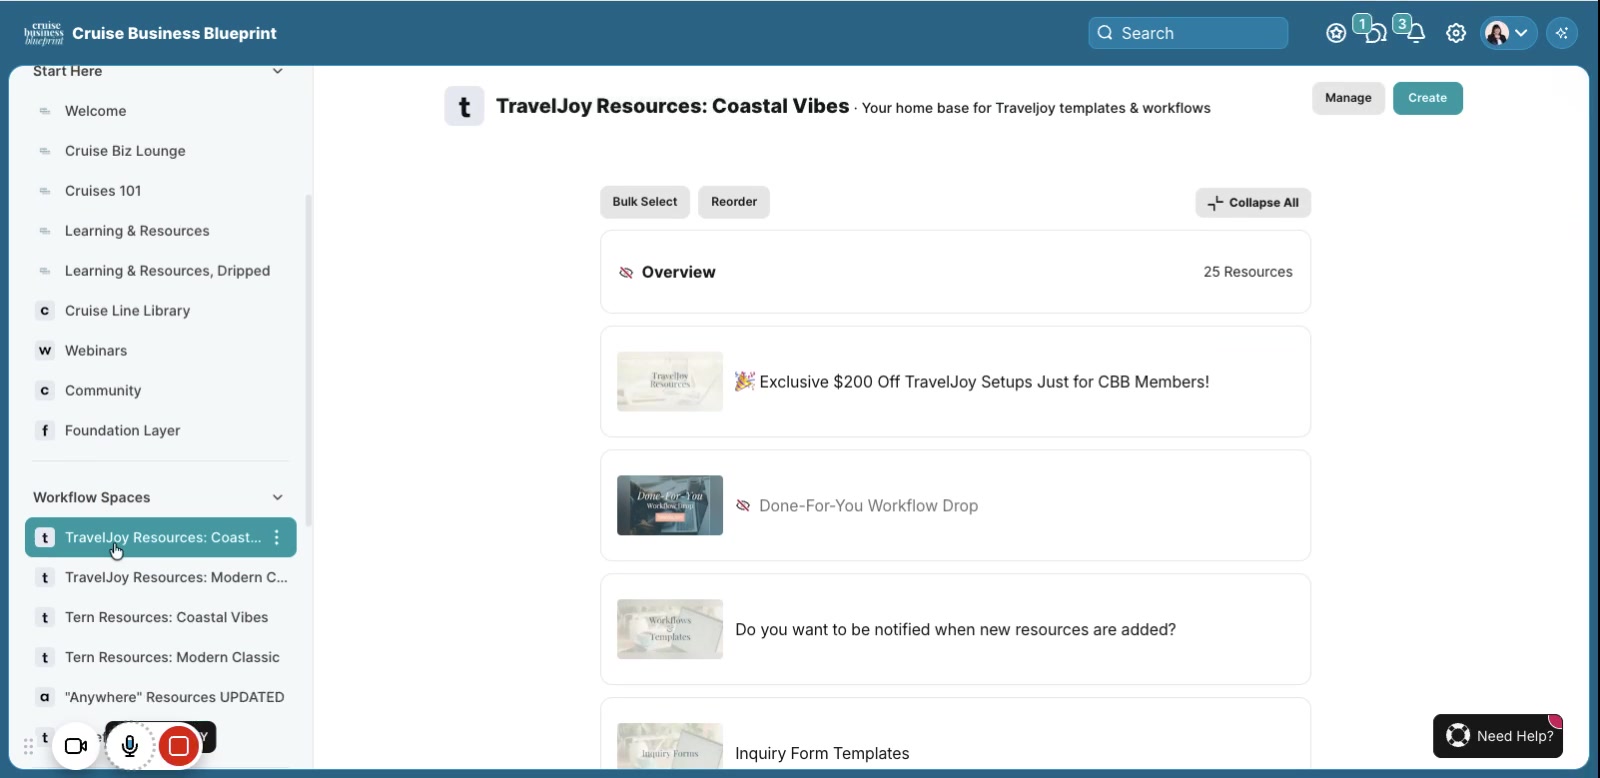Image resolution: width=1600 pixels, height=778 pixels.
Task: Mute the recording microphone
Action: 130,746
